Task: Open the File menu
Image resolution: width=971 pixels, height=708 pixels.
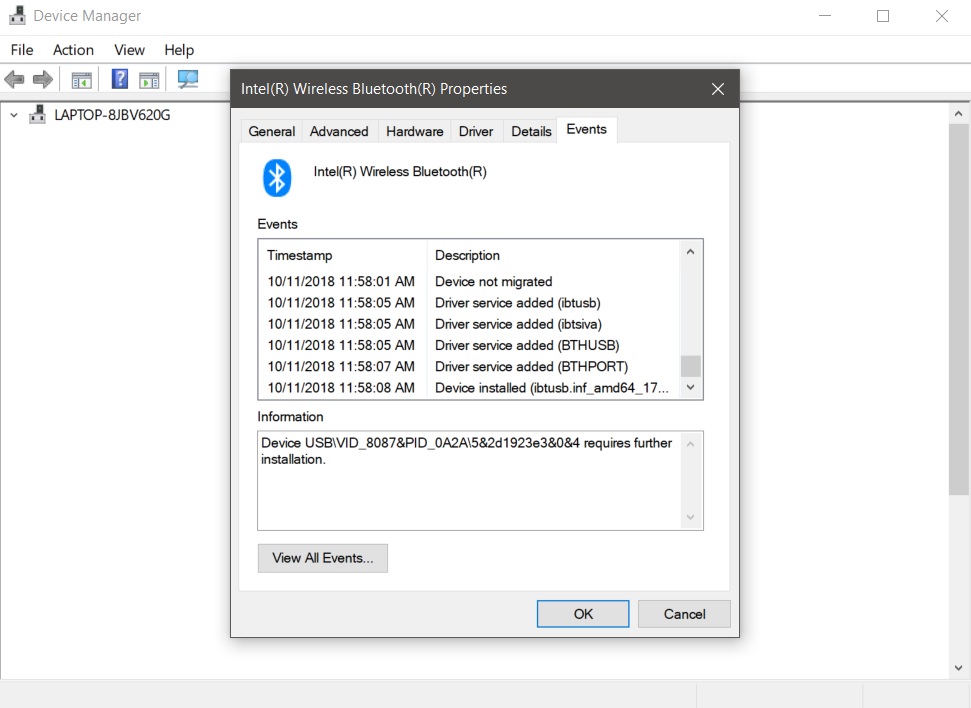Action: coord(21,49)
